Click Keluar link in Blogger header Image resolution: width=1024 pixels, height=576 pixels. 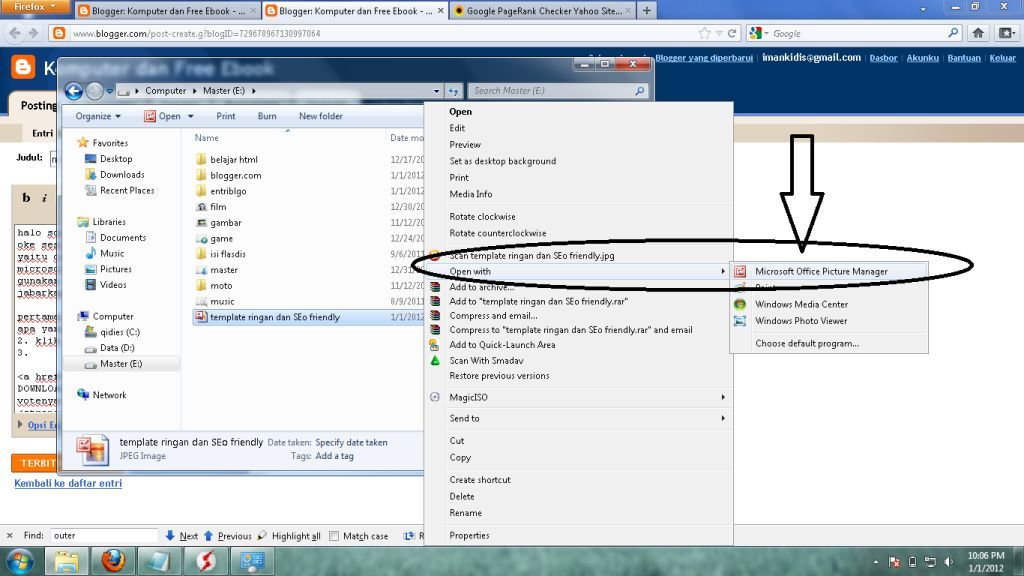(x=1002, y=58)
